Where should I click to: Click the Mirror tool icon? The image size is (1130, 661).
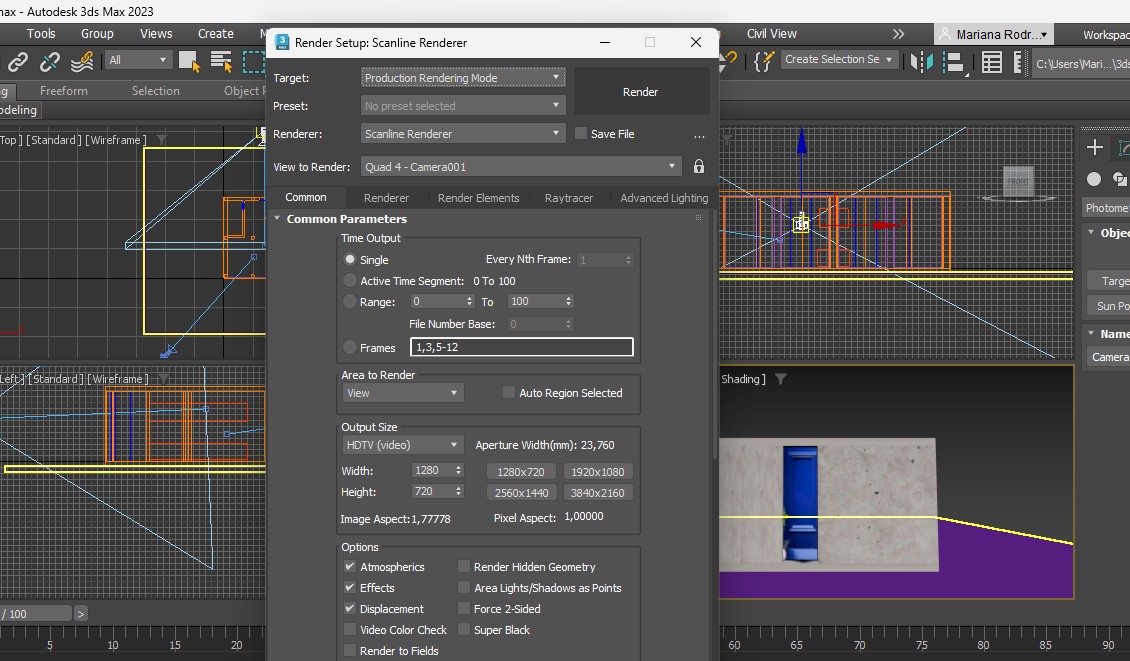tap(920, 62)
